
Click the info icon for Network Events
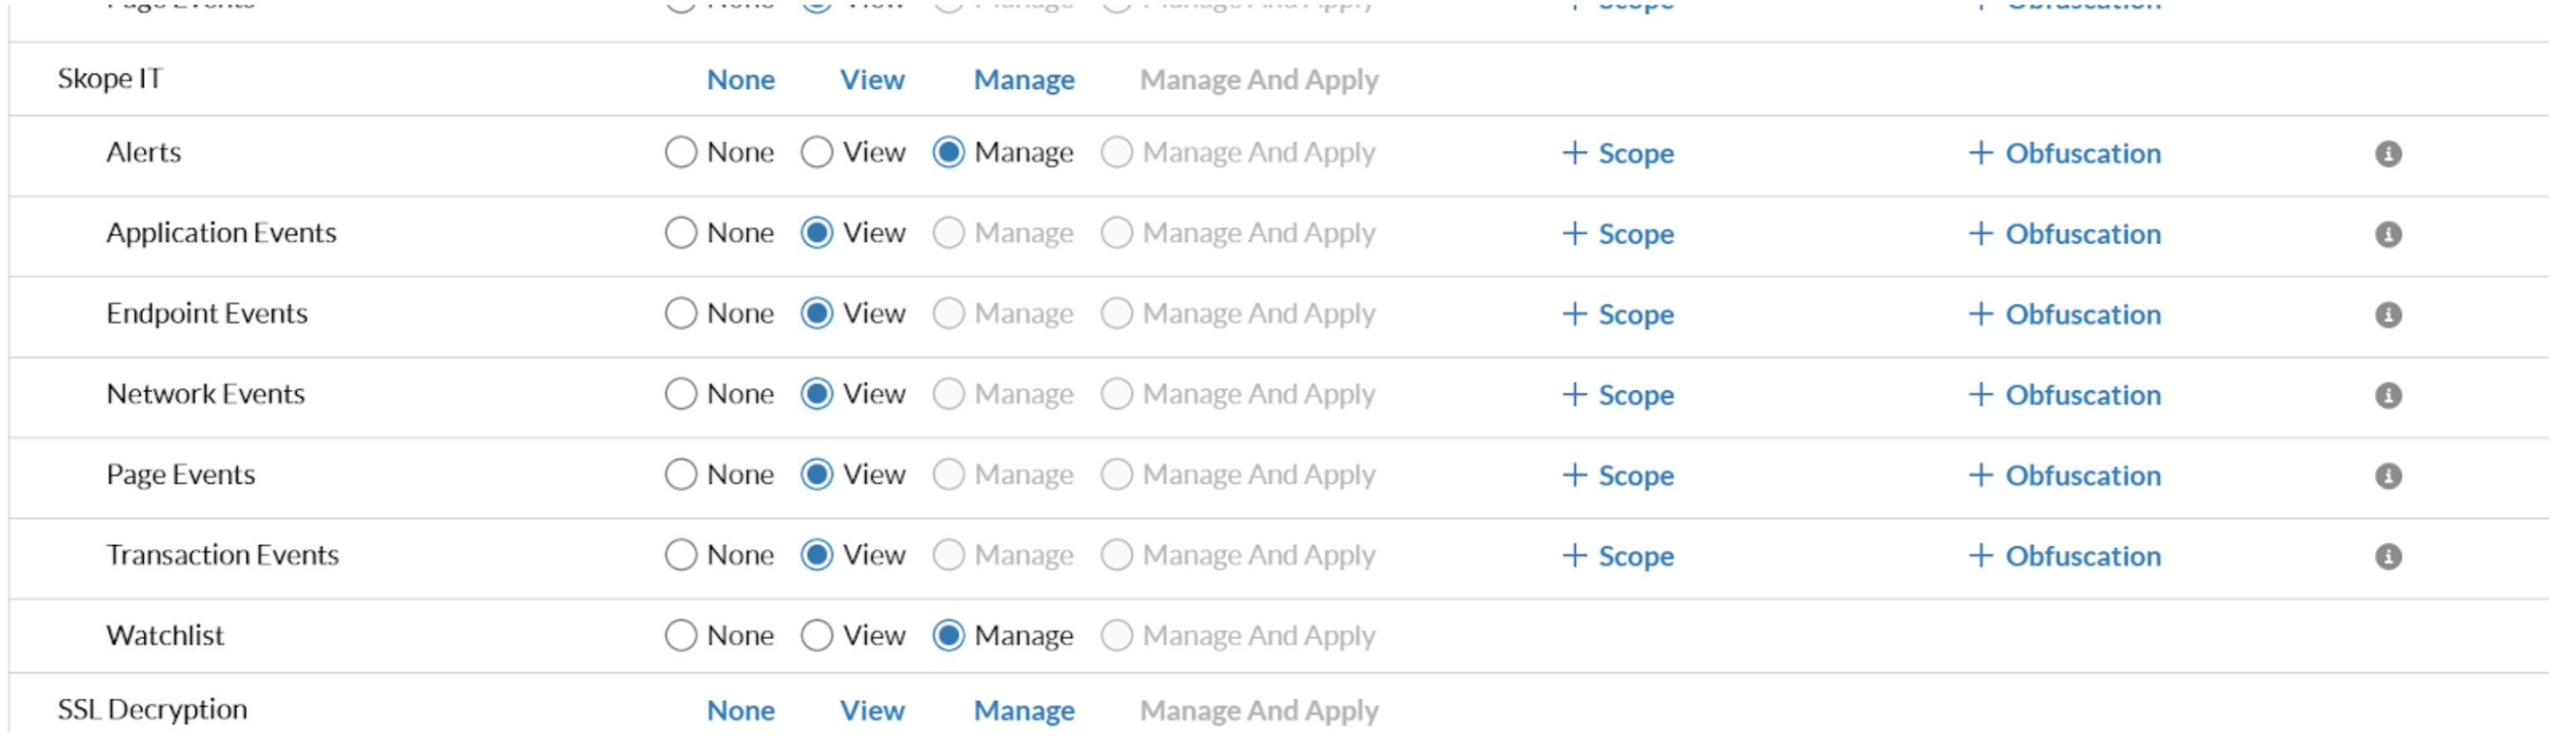[2387, 395]
